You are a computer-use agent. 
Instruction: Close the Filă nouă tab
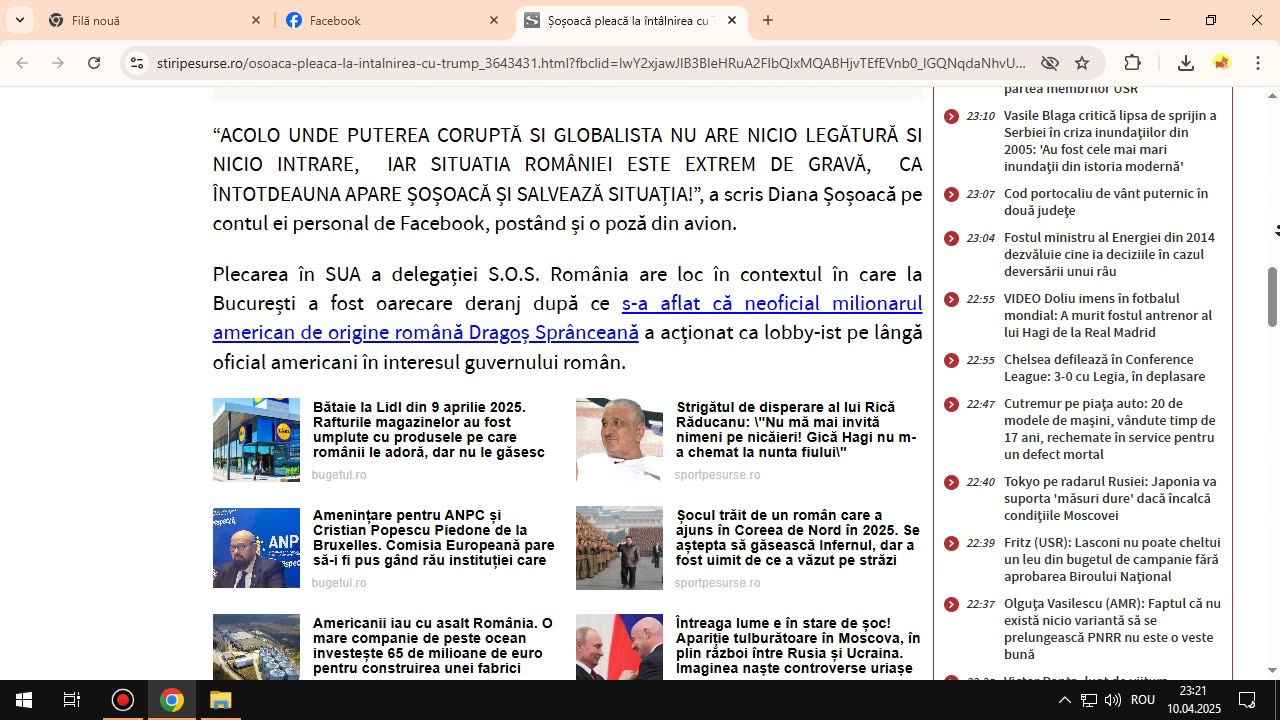pyautogui.click(x=256, y=20)
